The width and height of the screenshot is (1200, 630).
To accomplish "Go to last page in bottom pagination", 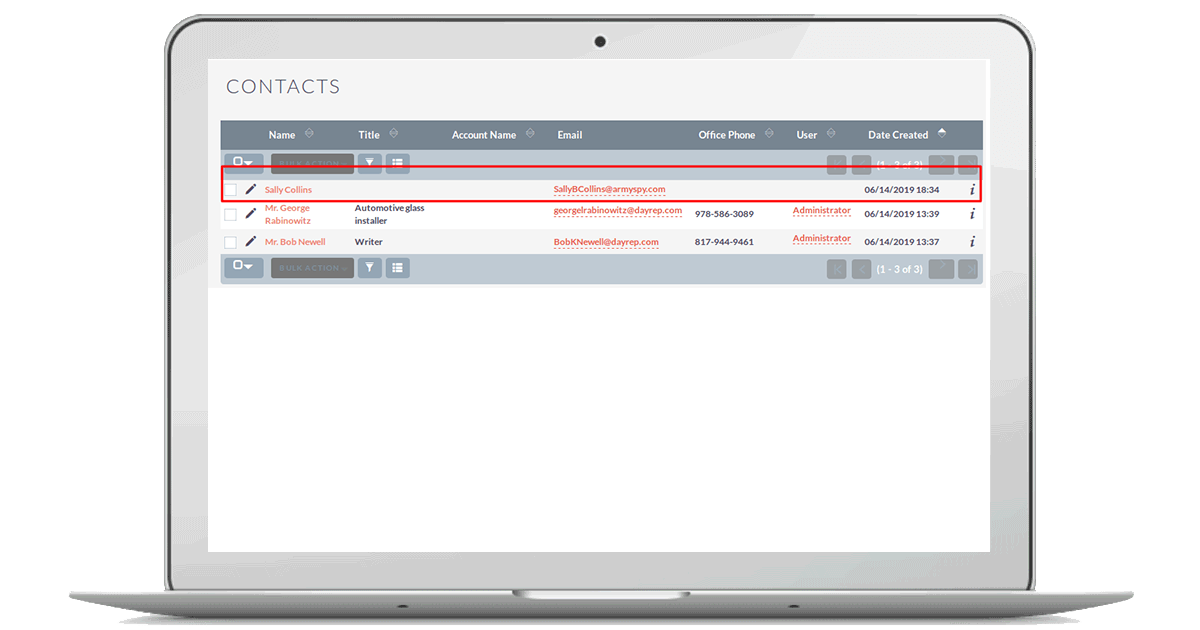I will (967, 268).
